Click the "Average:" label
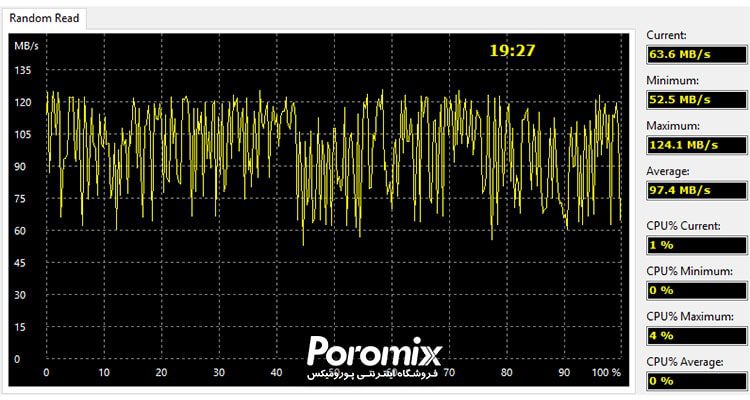The width and height of the screenshot is (750, 400). (668, 171)
